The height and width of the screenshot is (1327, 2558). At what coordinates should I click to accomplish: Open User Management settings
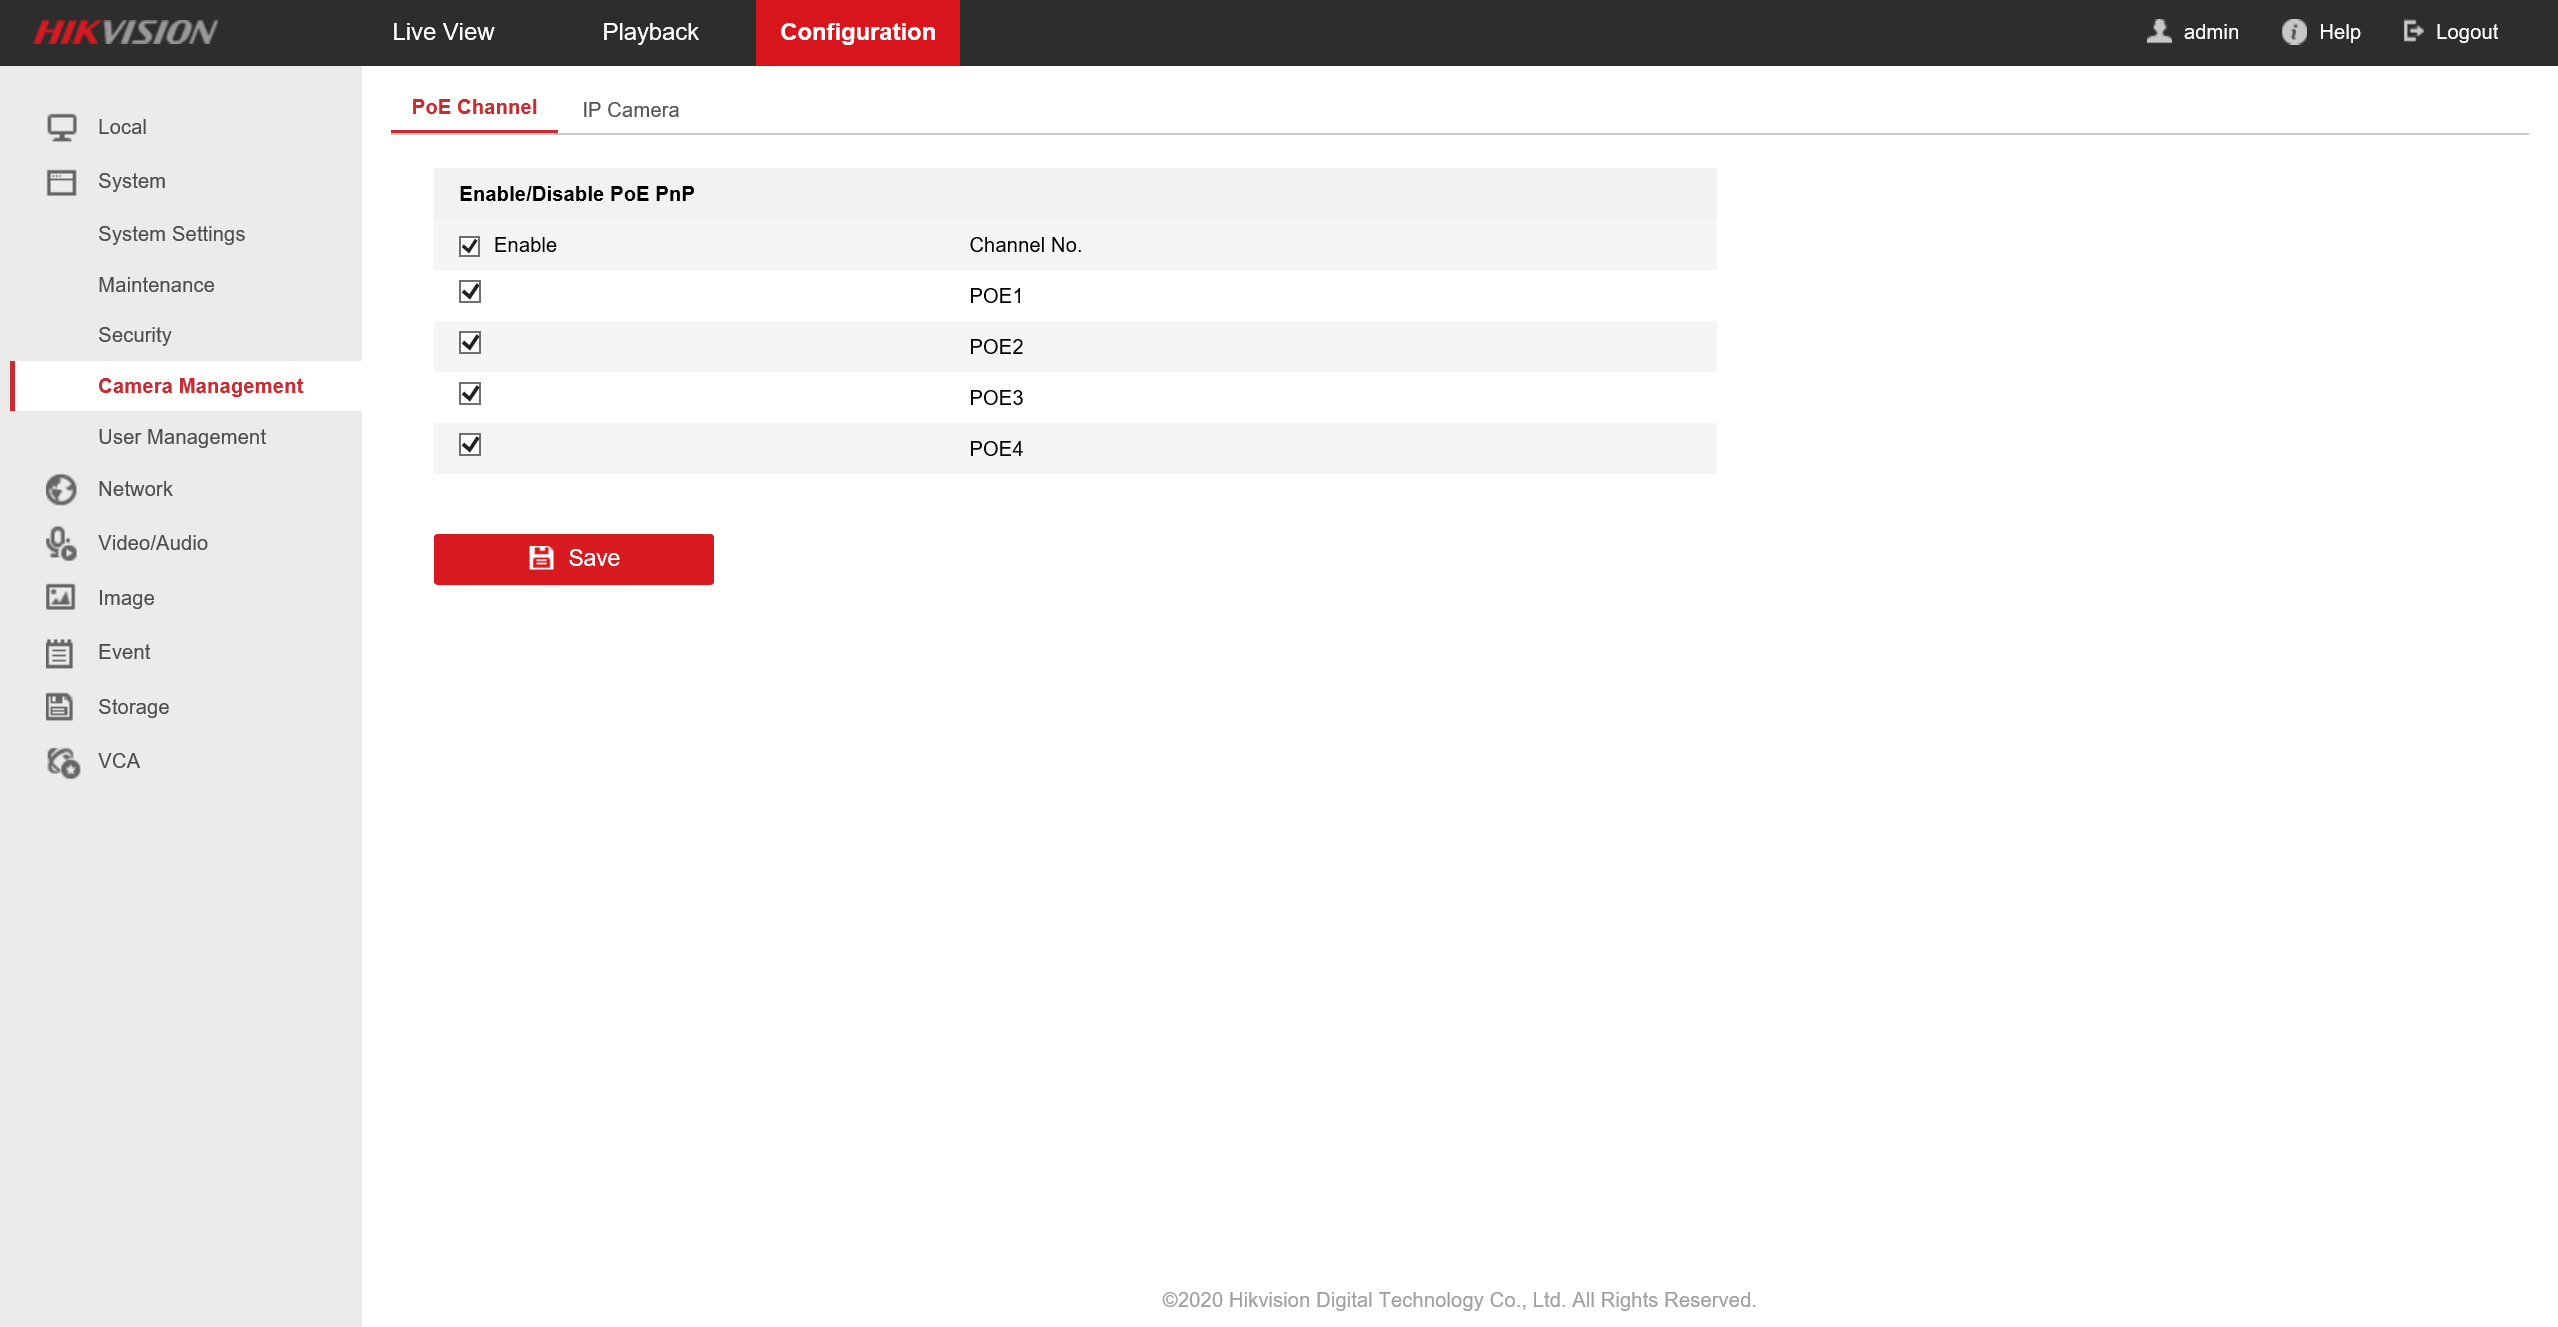(x=182, y=437)
